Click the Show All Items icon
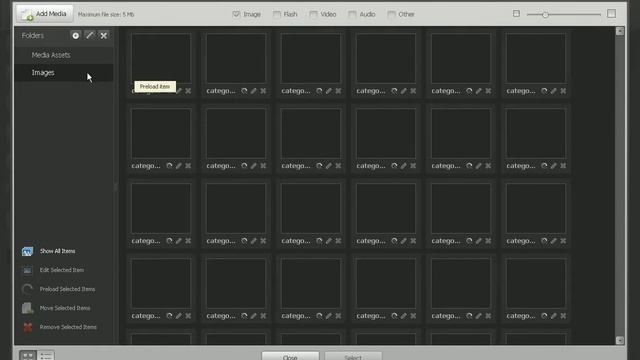This screenshot has height=360, width=640. click(27, 251)
